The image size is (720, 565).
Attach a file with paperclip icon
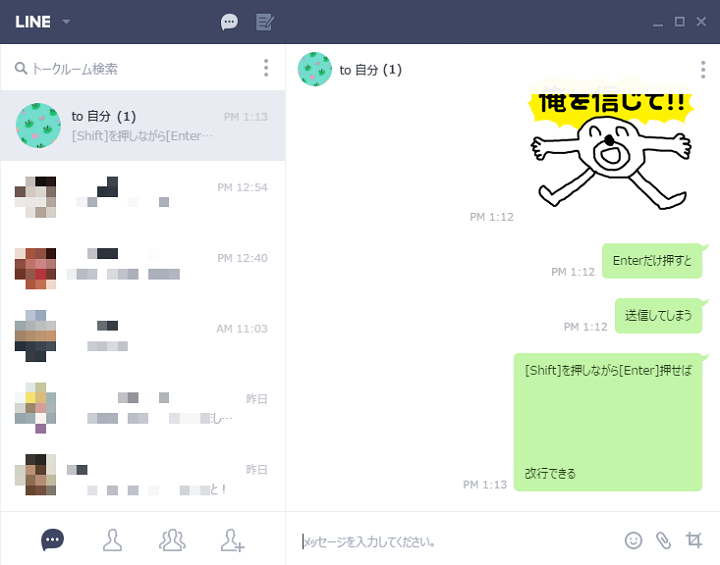(x=664, y=541)
